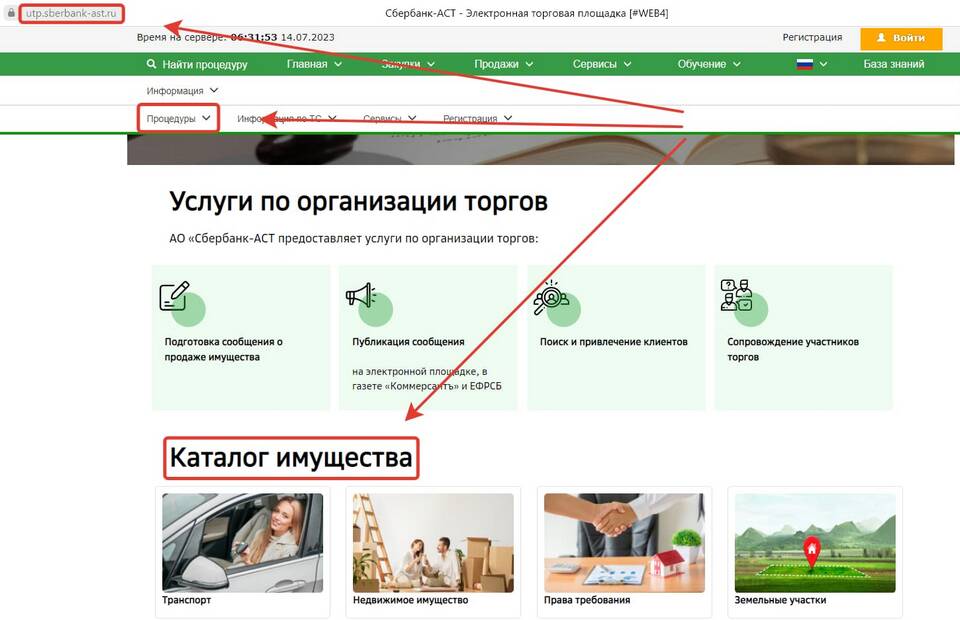Open the Права требования category label
Viewport: 960px width, 620px height.
pyautogui.click(x=587, y=600)
